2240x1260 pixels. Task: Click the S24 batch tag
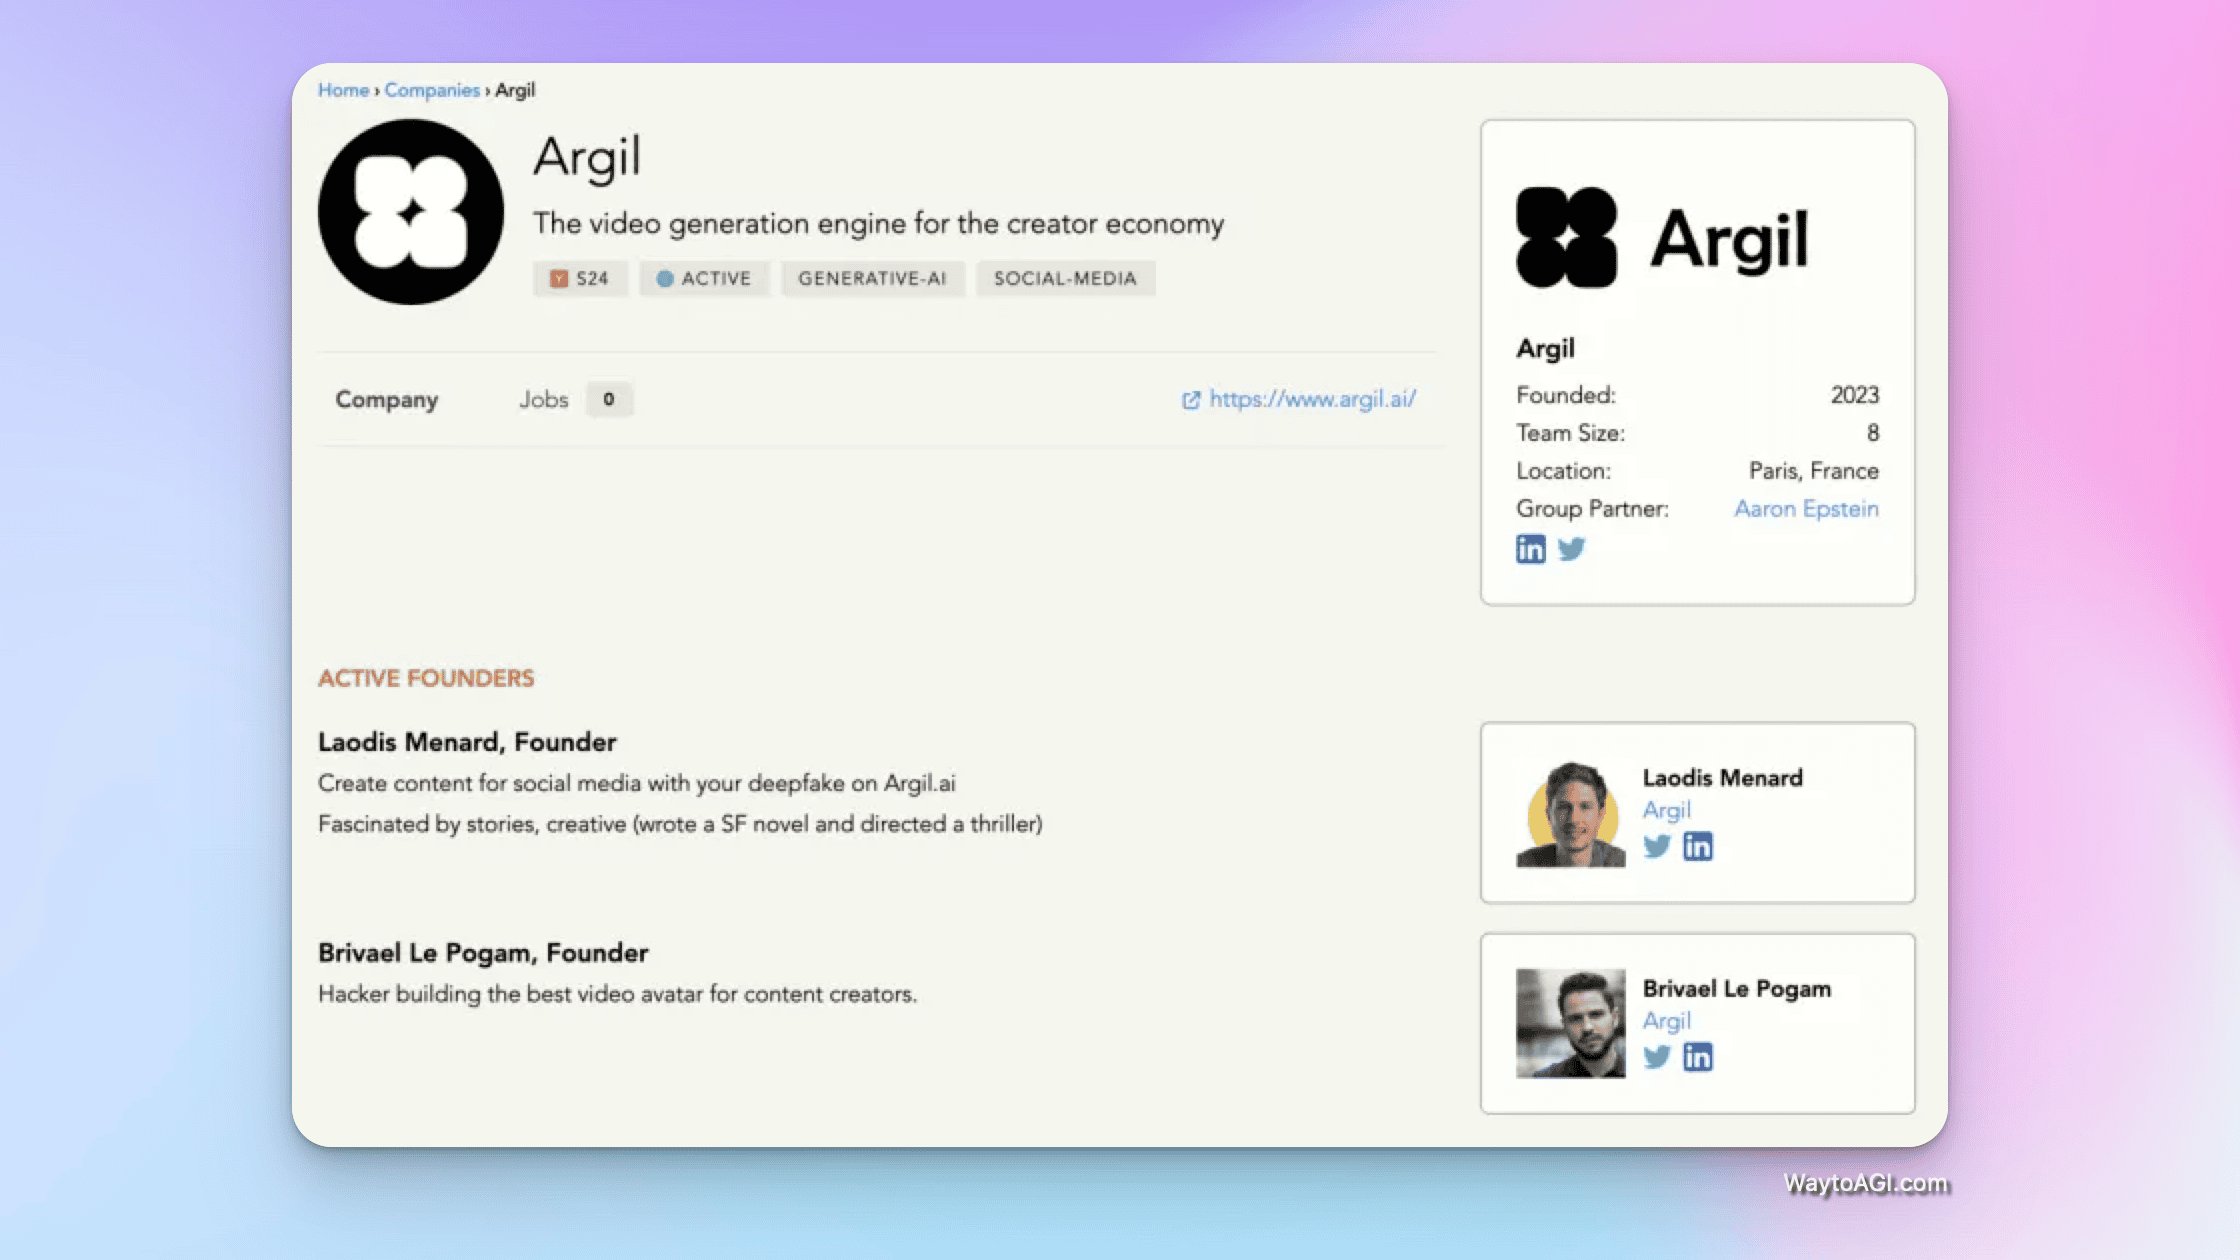click(580, 278)
